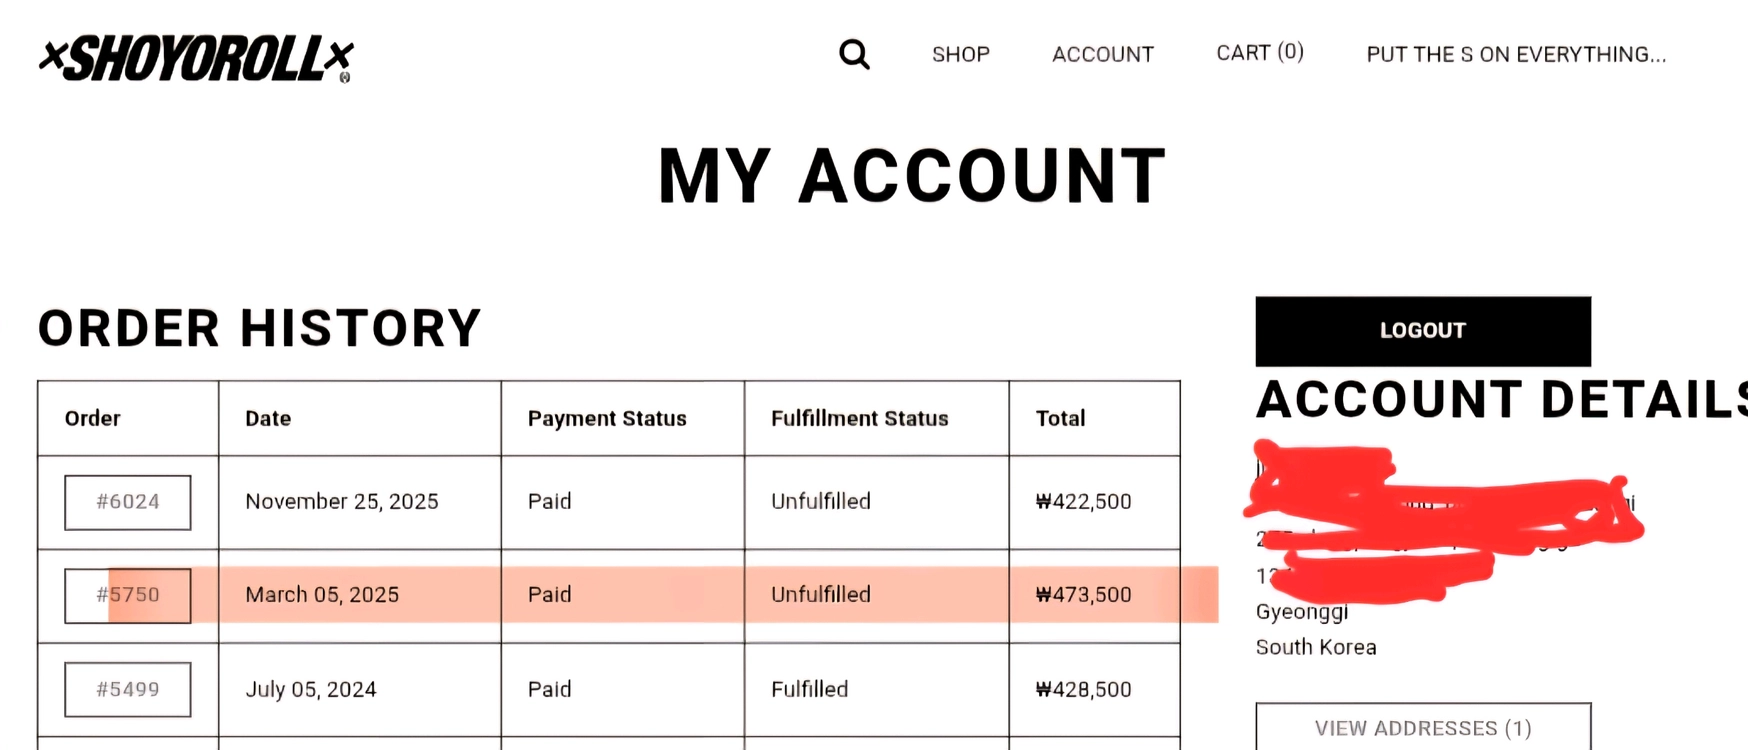The height and width of the screenshot is (750, 1748).
Task: Click VIEW ADDRESSES (1) button
Action: coord(1423,728)
